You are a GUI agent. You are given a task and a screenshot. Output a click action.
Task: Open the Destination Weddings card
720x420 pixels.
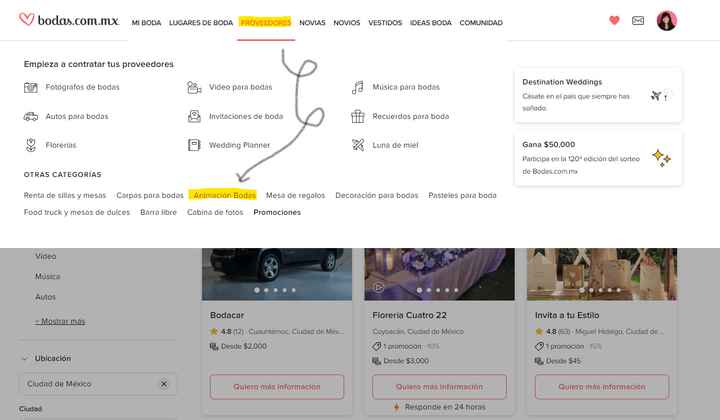pos(598,95)
